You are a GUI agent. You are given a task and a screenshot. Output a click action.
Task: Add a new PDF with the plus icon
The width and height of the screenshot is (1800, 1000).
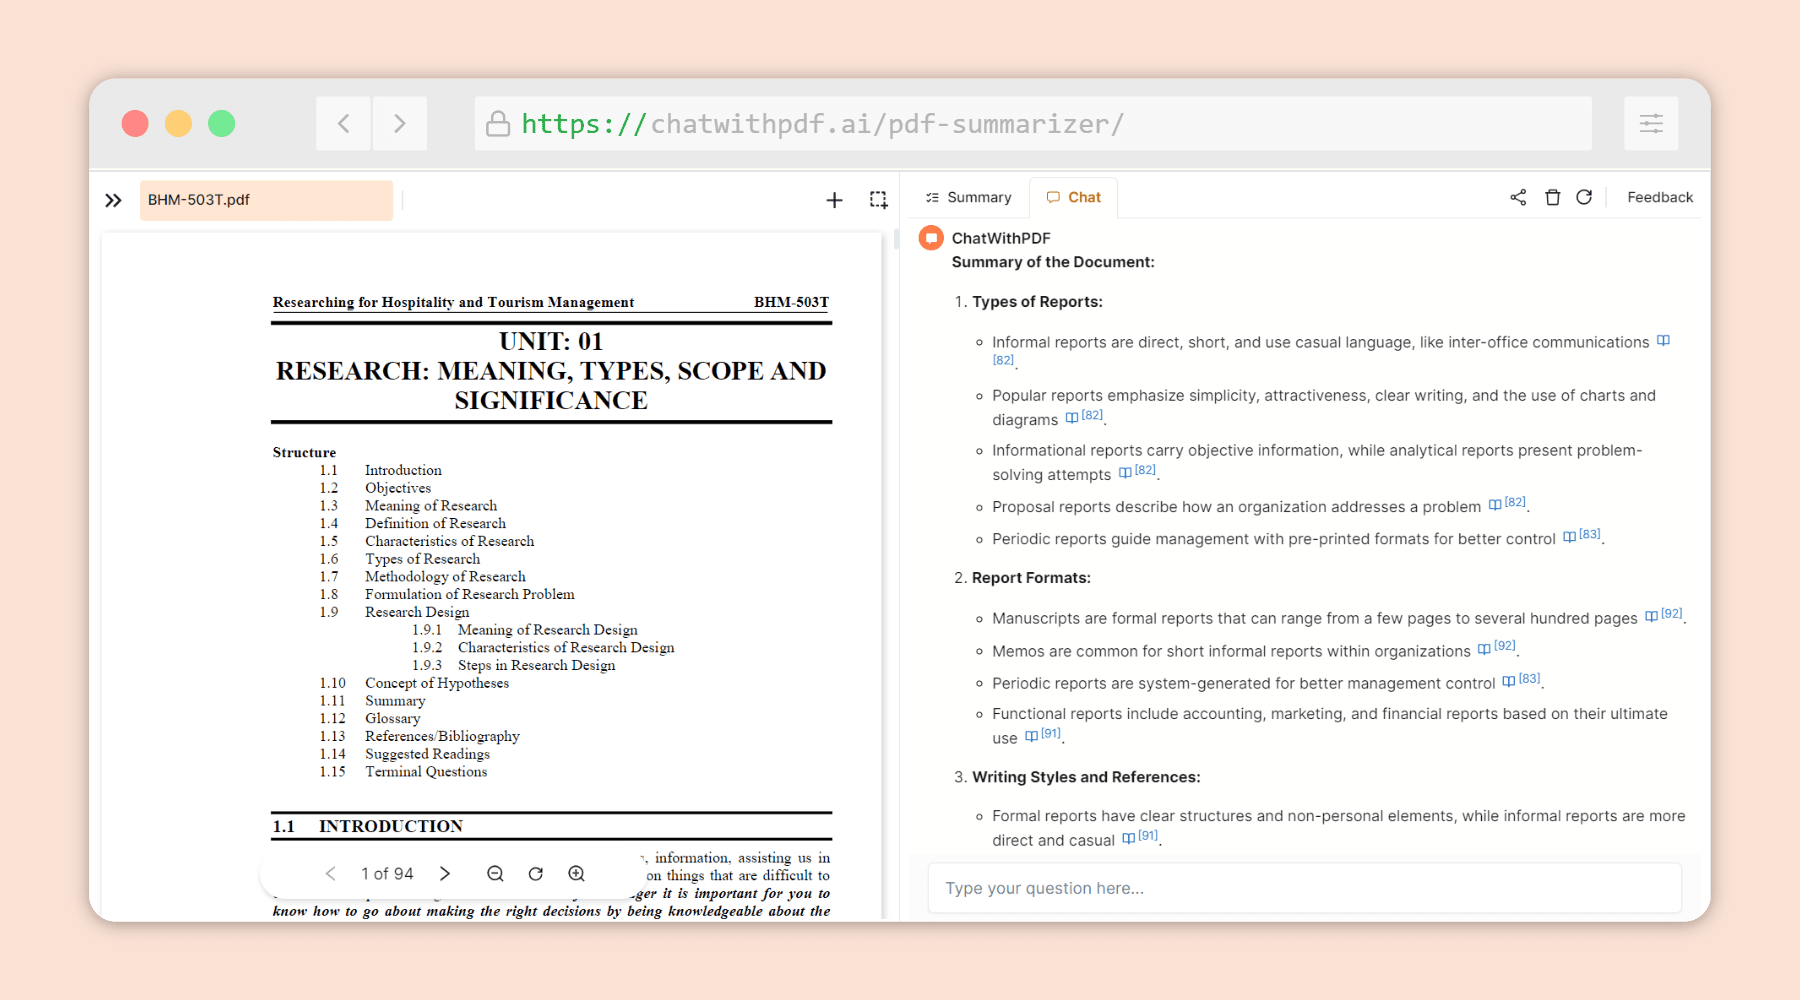click(834, 199)
